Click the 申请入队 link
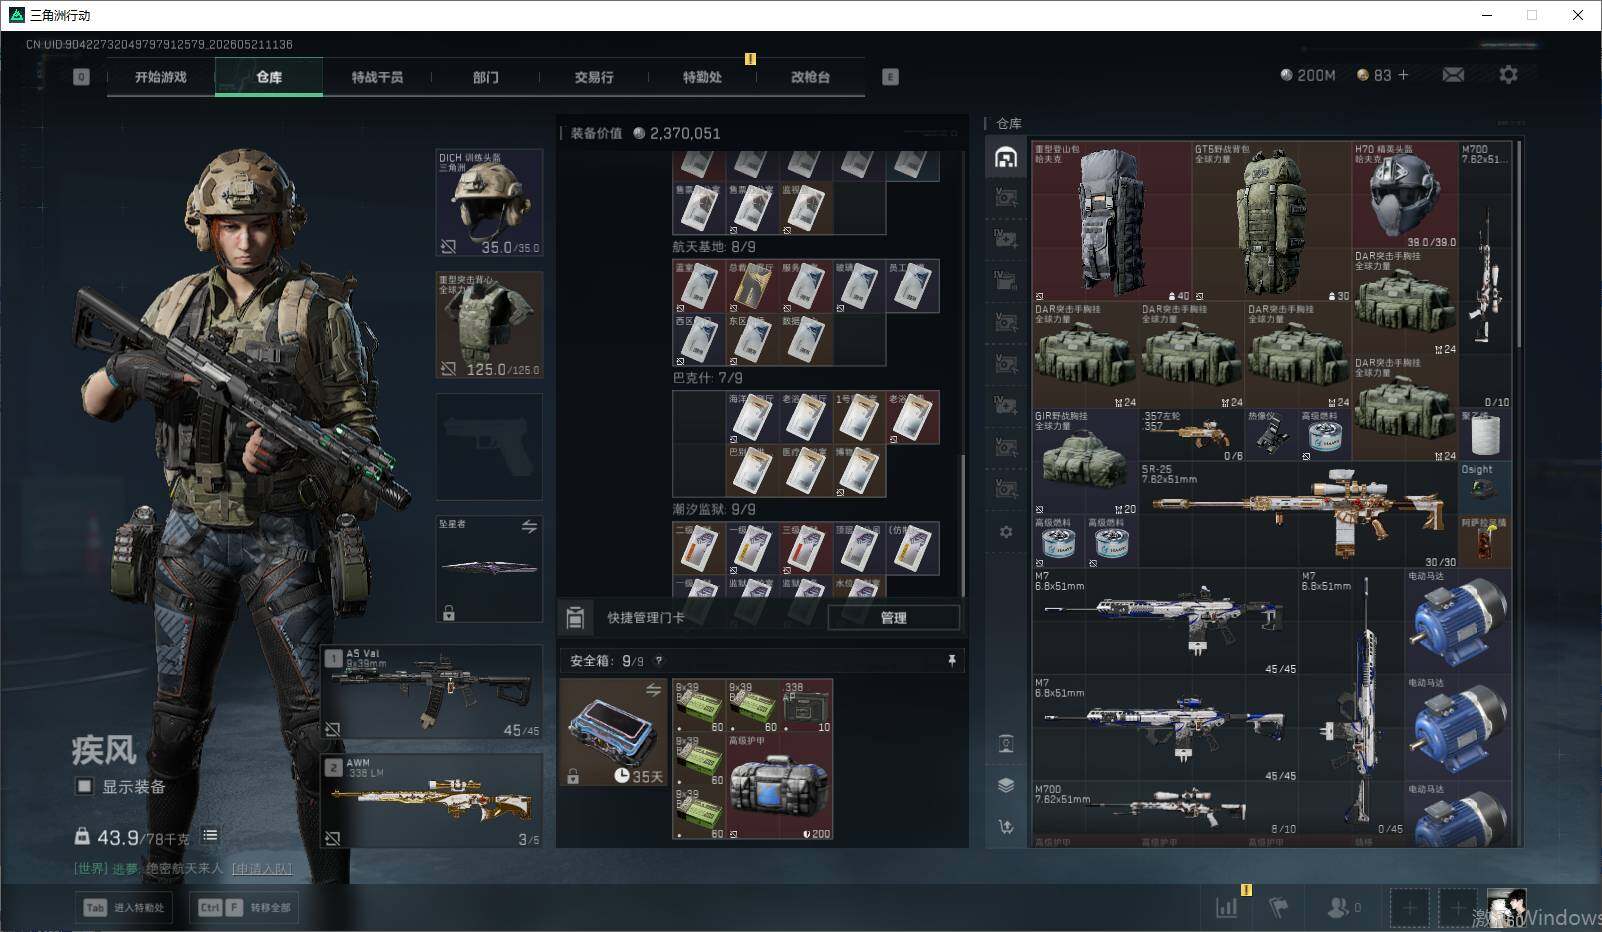 point(262,868)
